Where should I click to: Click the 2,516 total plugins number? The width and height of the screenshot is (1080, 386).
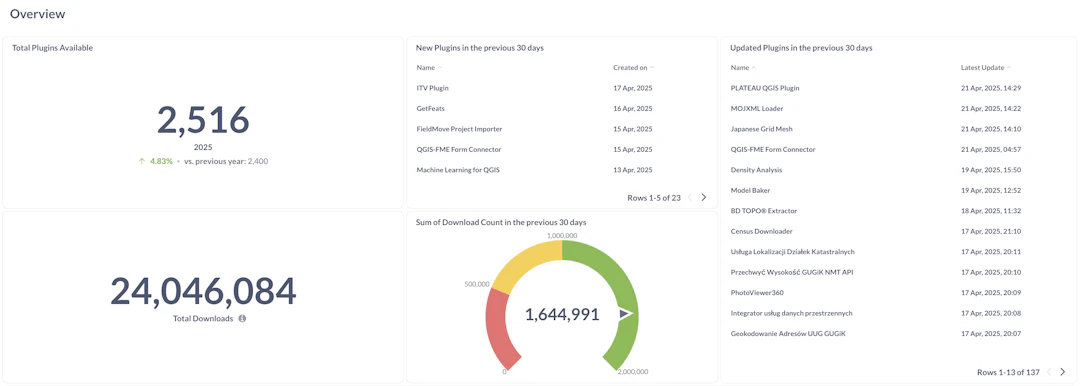[202, 120]
